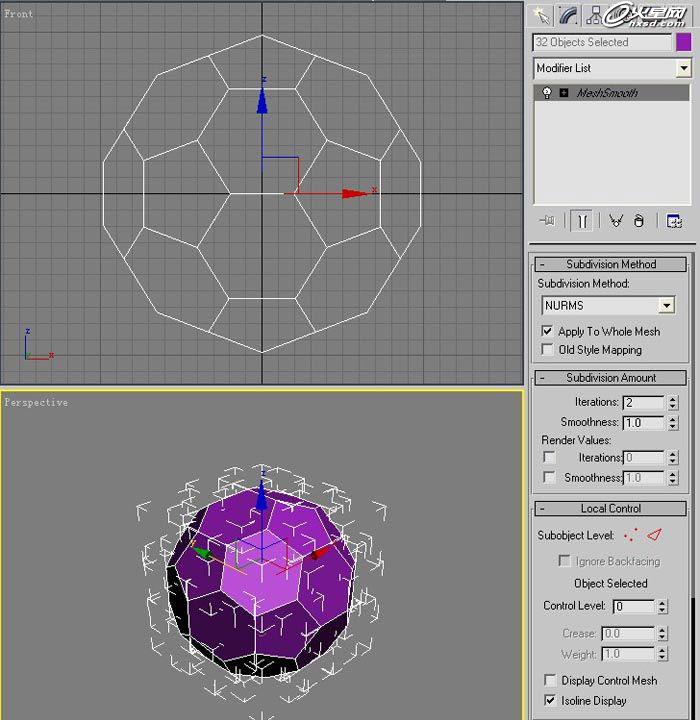Collapse the Local Control rollout

[x=610, y=509]
